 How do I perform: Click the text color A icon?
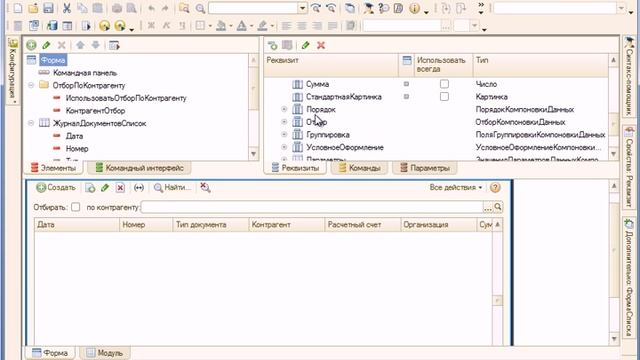(x=242, y=26)
